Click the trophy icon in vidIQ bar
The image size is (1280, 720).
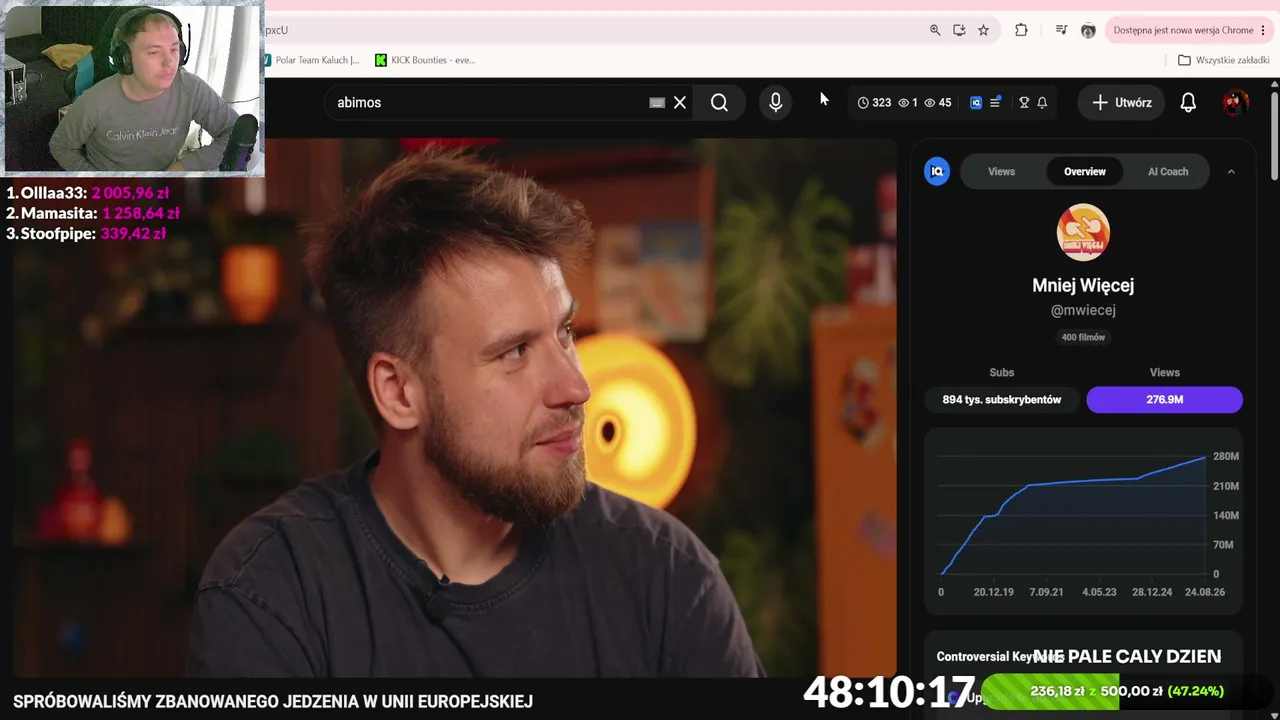coord(1024,102)
